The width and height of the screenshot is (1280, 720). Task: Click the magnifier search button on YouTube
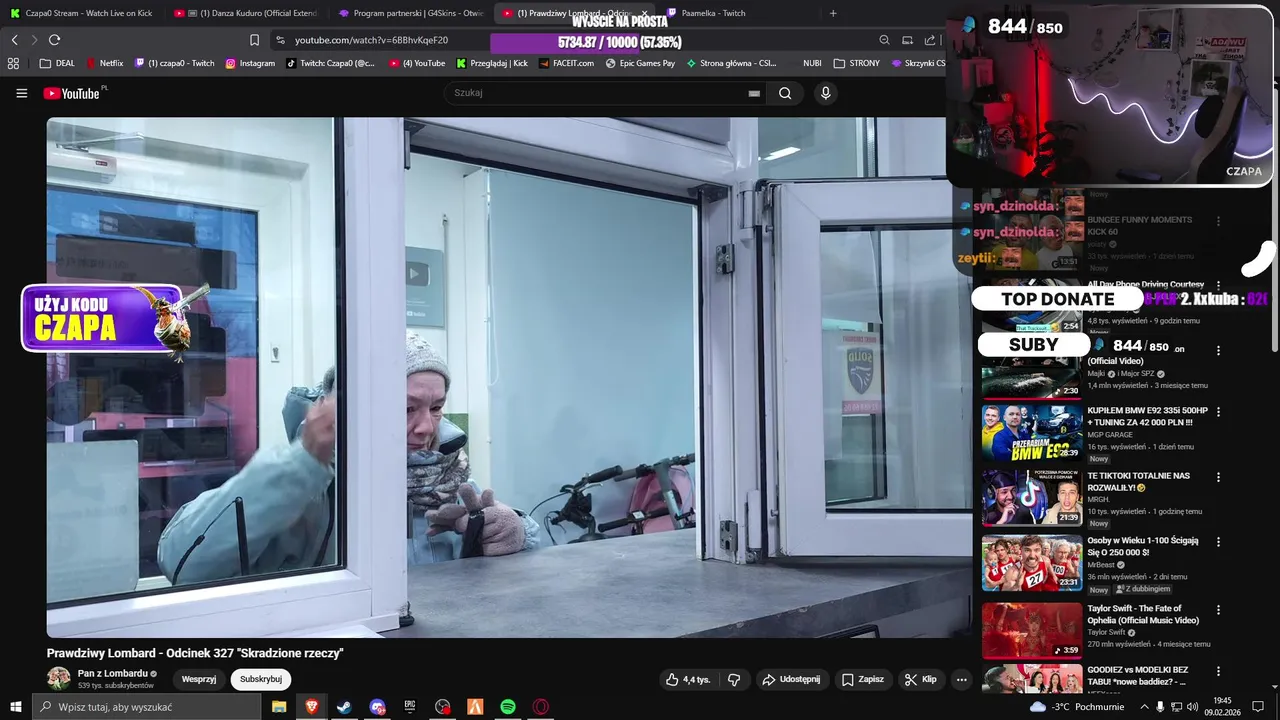785,93
